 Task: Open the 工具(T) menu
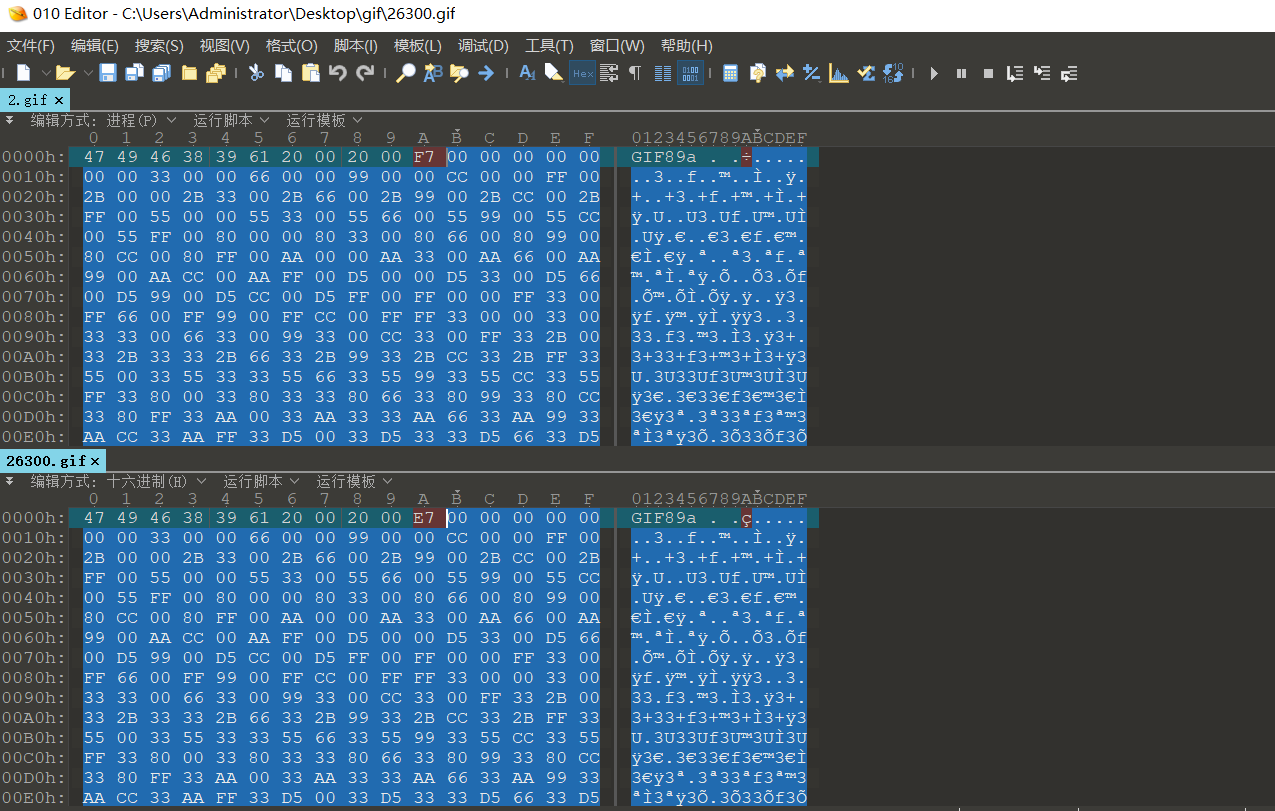[x=549, y=46]
